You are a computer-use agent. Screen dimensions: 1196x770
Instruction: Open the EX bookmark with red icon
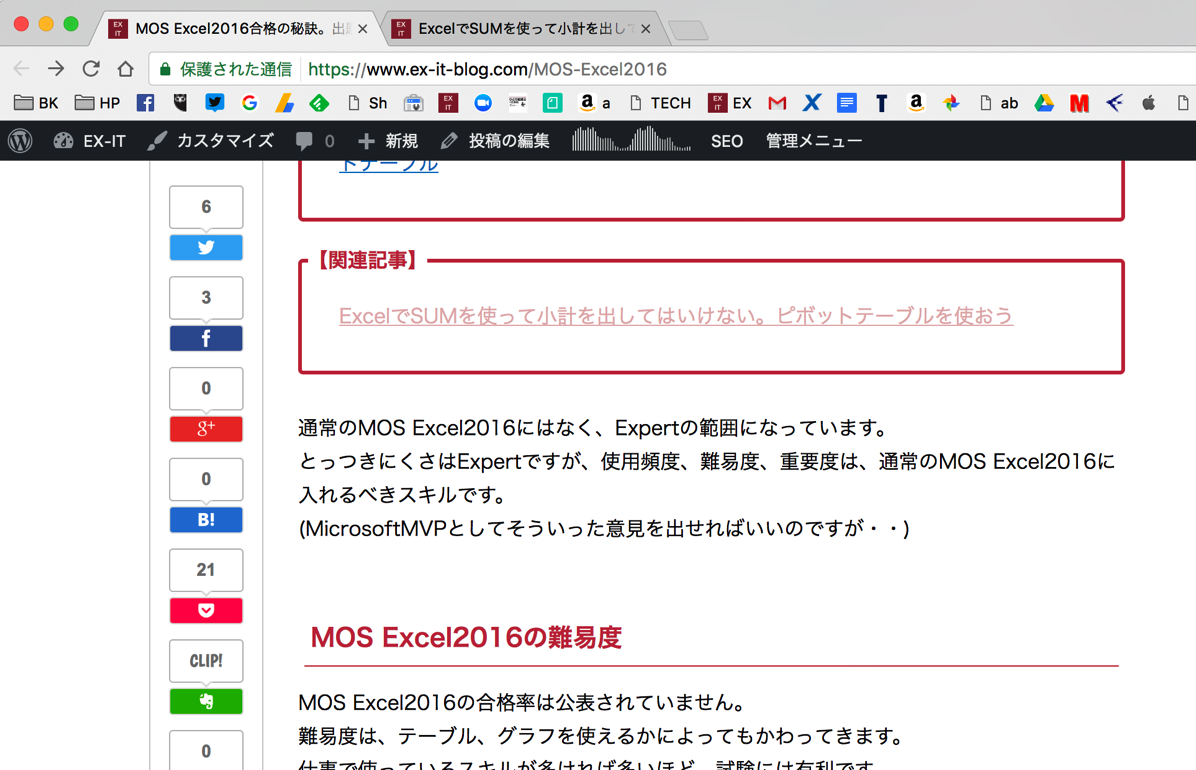[730, 103]
